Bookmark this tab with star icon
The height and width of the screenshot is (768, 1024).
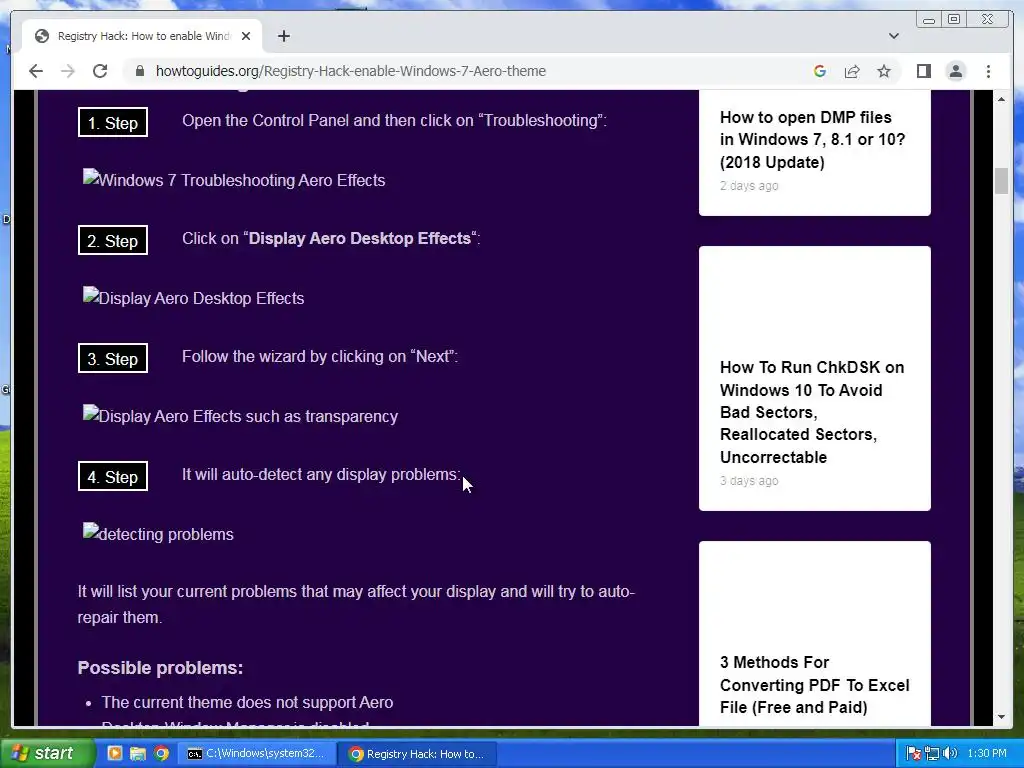[x=884, y=71]
